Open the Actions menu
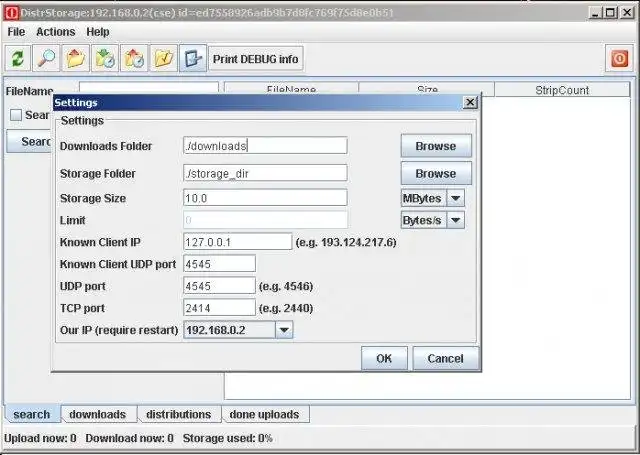Viewport: 640px width, 455px height. [56, 32]
